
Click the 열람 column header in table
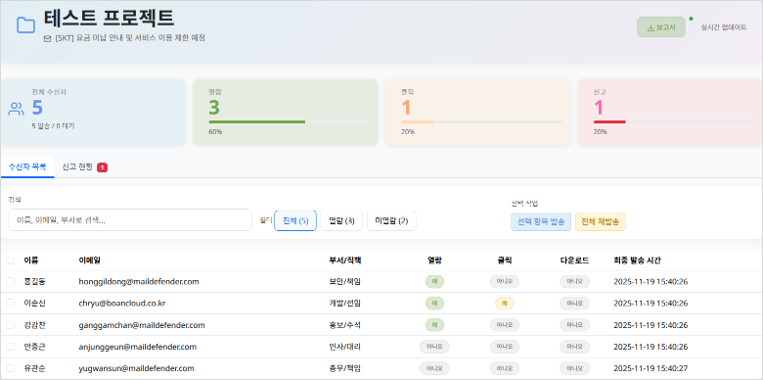(435, 260)
